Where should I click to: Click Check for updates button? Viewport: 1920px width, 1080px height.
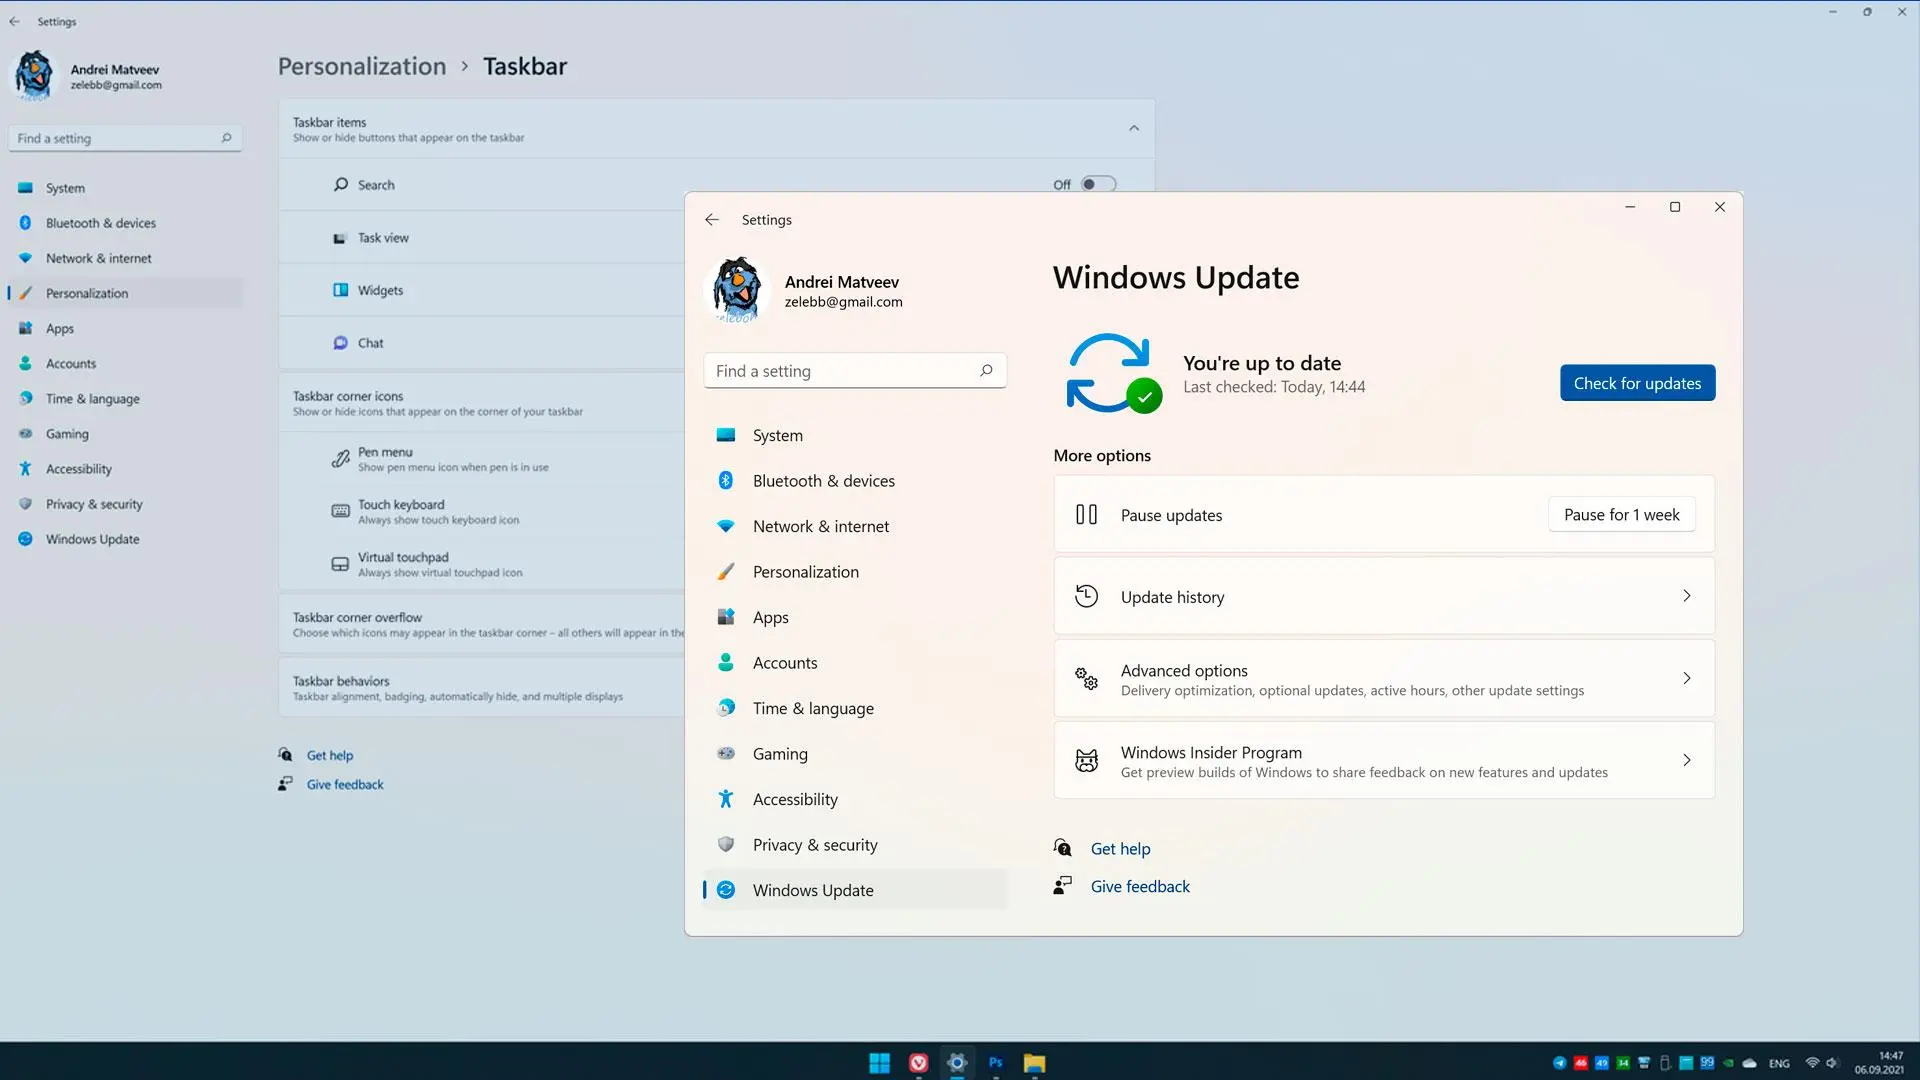pyautogui.click(x=1637, y=383)
